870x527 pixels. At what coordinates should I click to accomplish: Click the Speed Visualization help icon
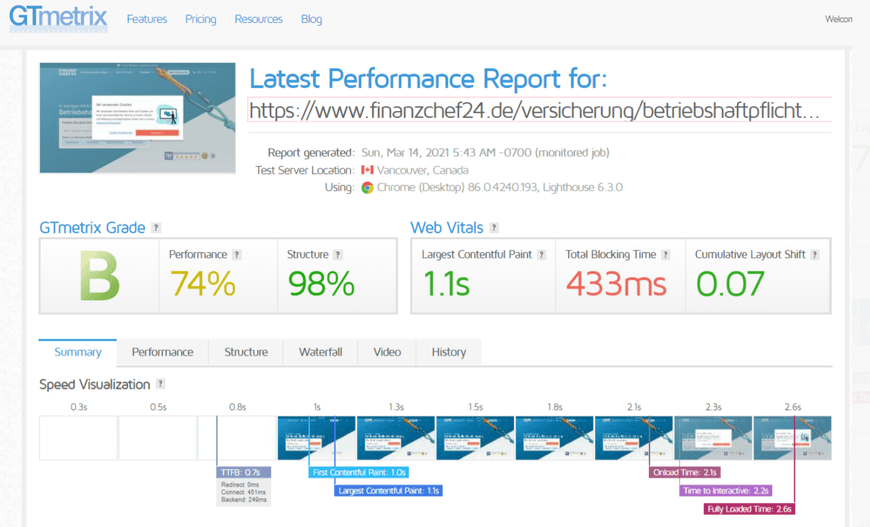160,384
